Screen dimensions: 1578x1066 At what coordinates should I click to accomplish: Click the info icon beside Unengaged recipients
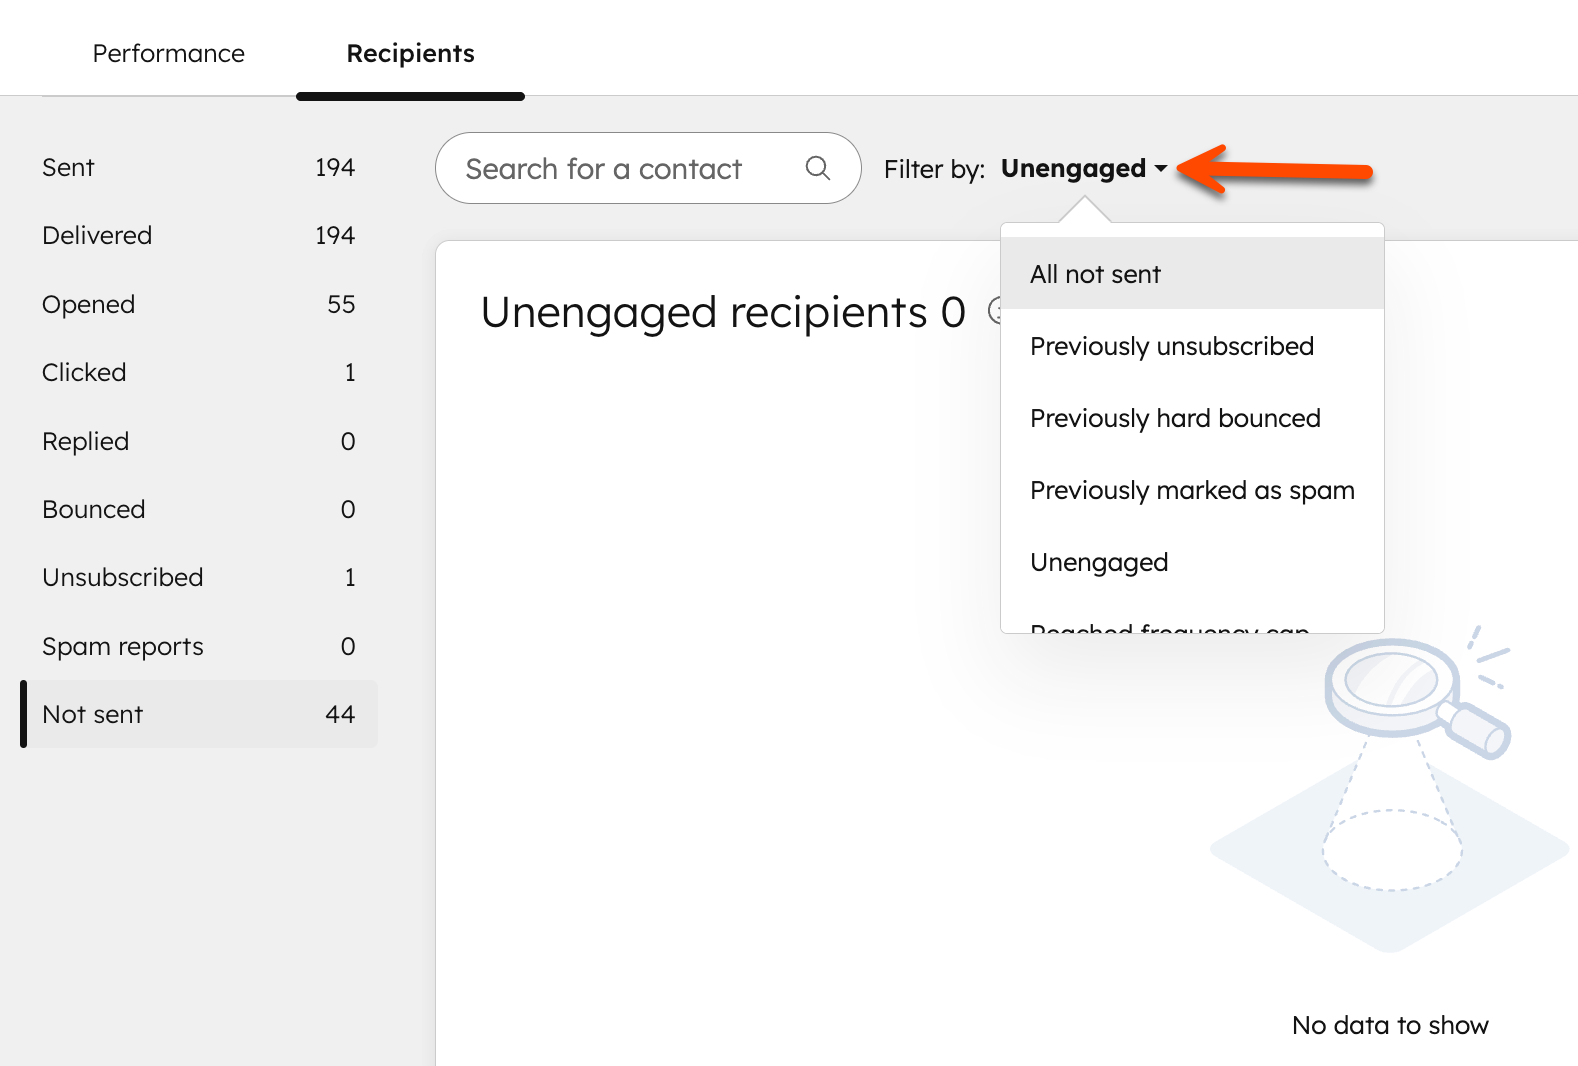point(996,313)
